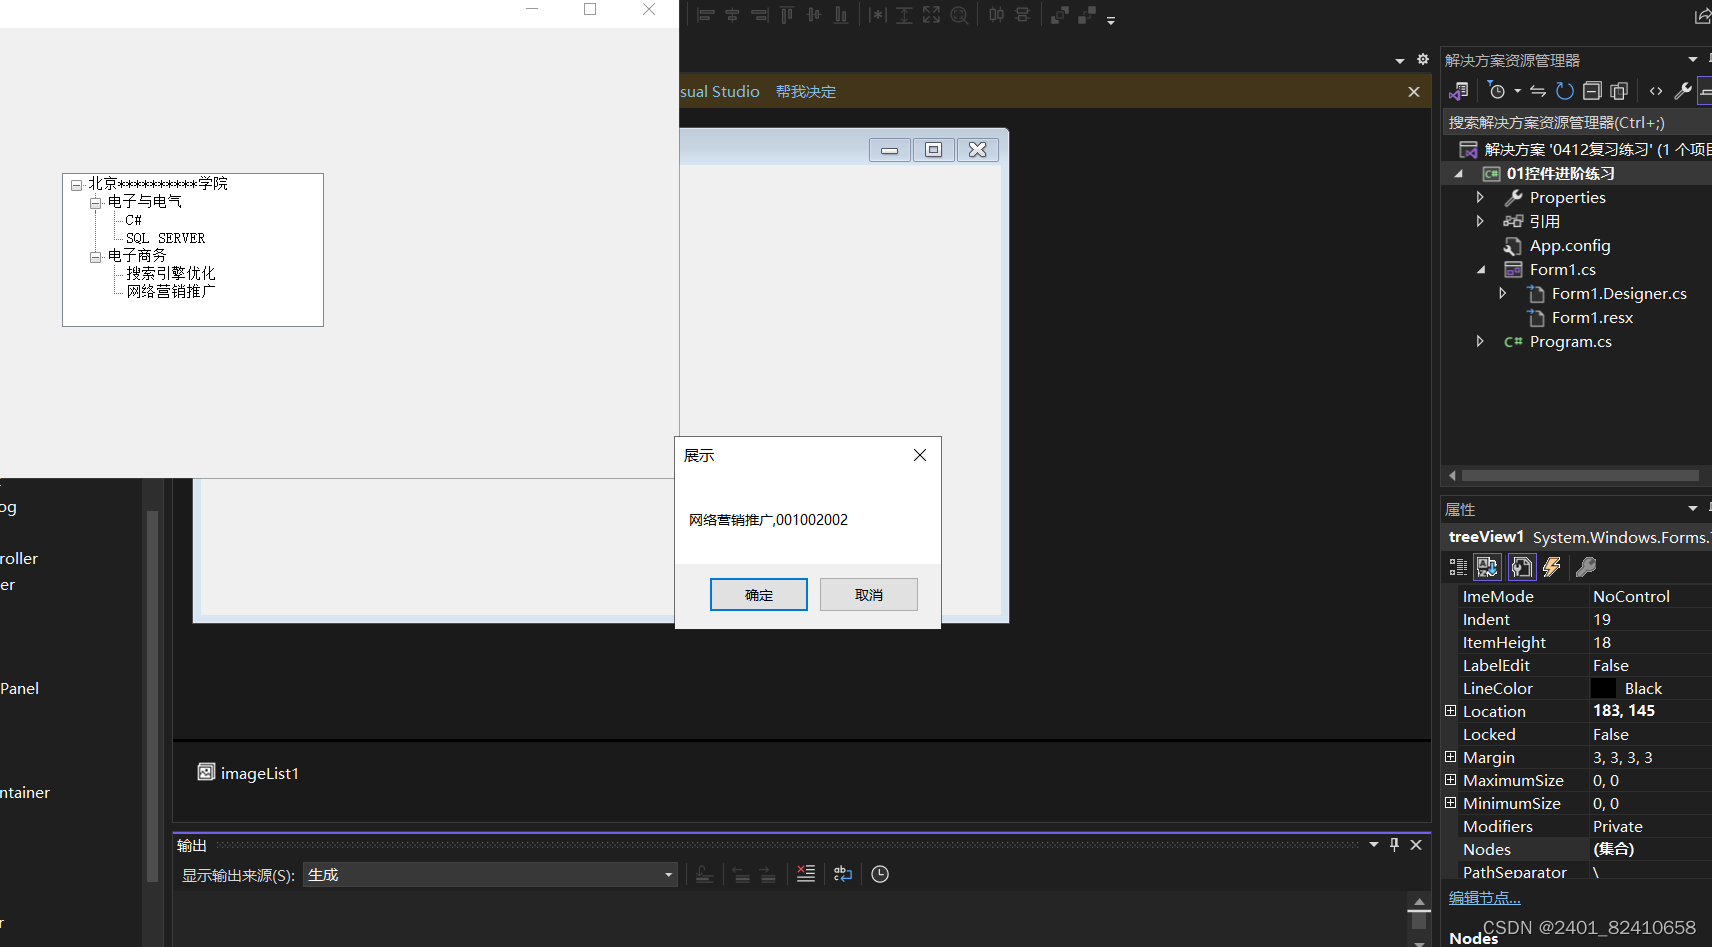
Task: Click the View Code icon
Action: pos(1656,91)
